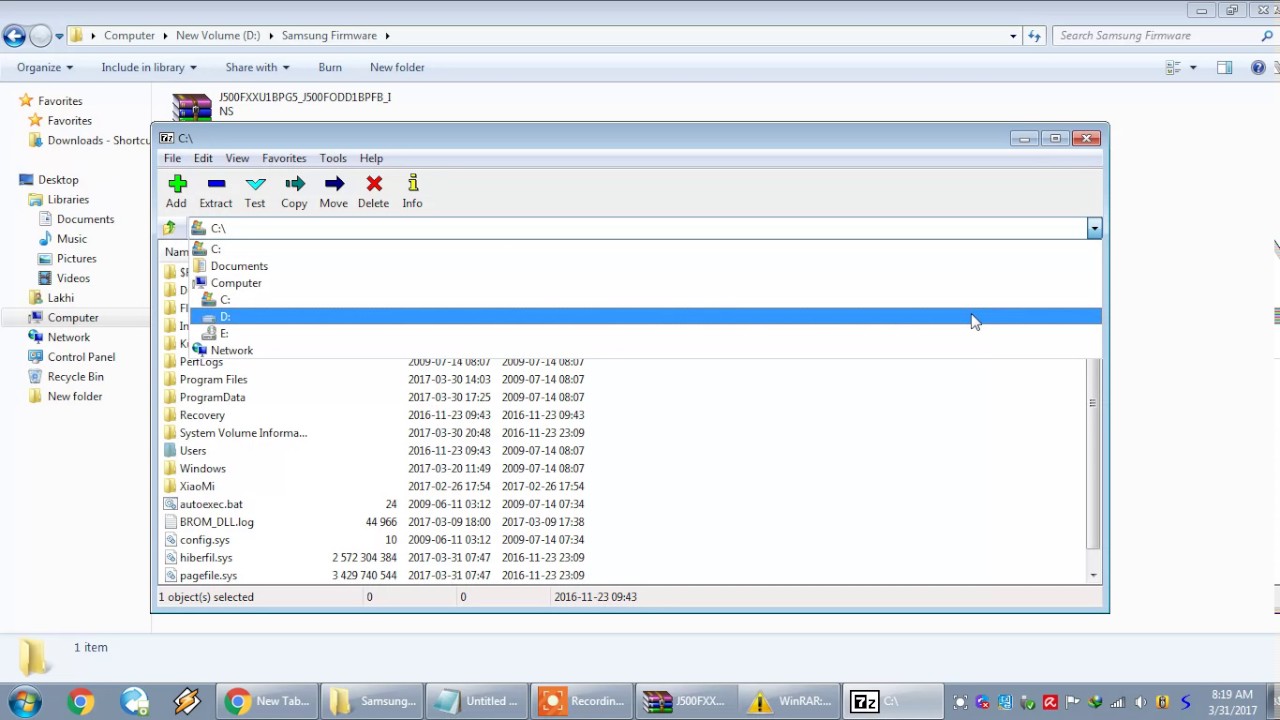This screenshot has height=720, width=1280.
Task: Open the 7-Zip address bar dropdown
Action: 1093,228
